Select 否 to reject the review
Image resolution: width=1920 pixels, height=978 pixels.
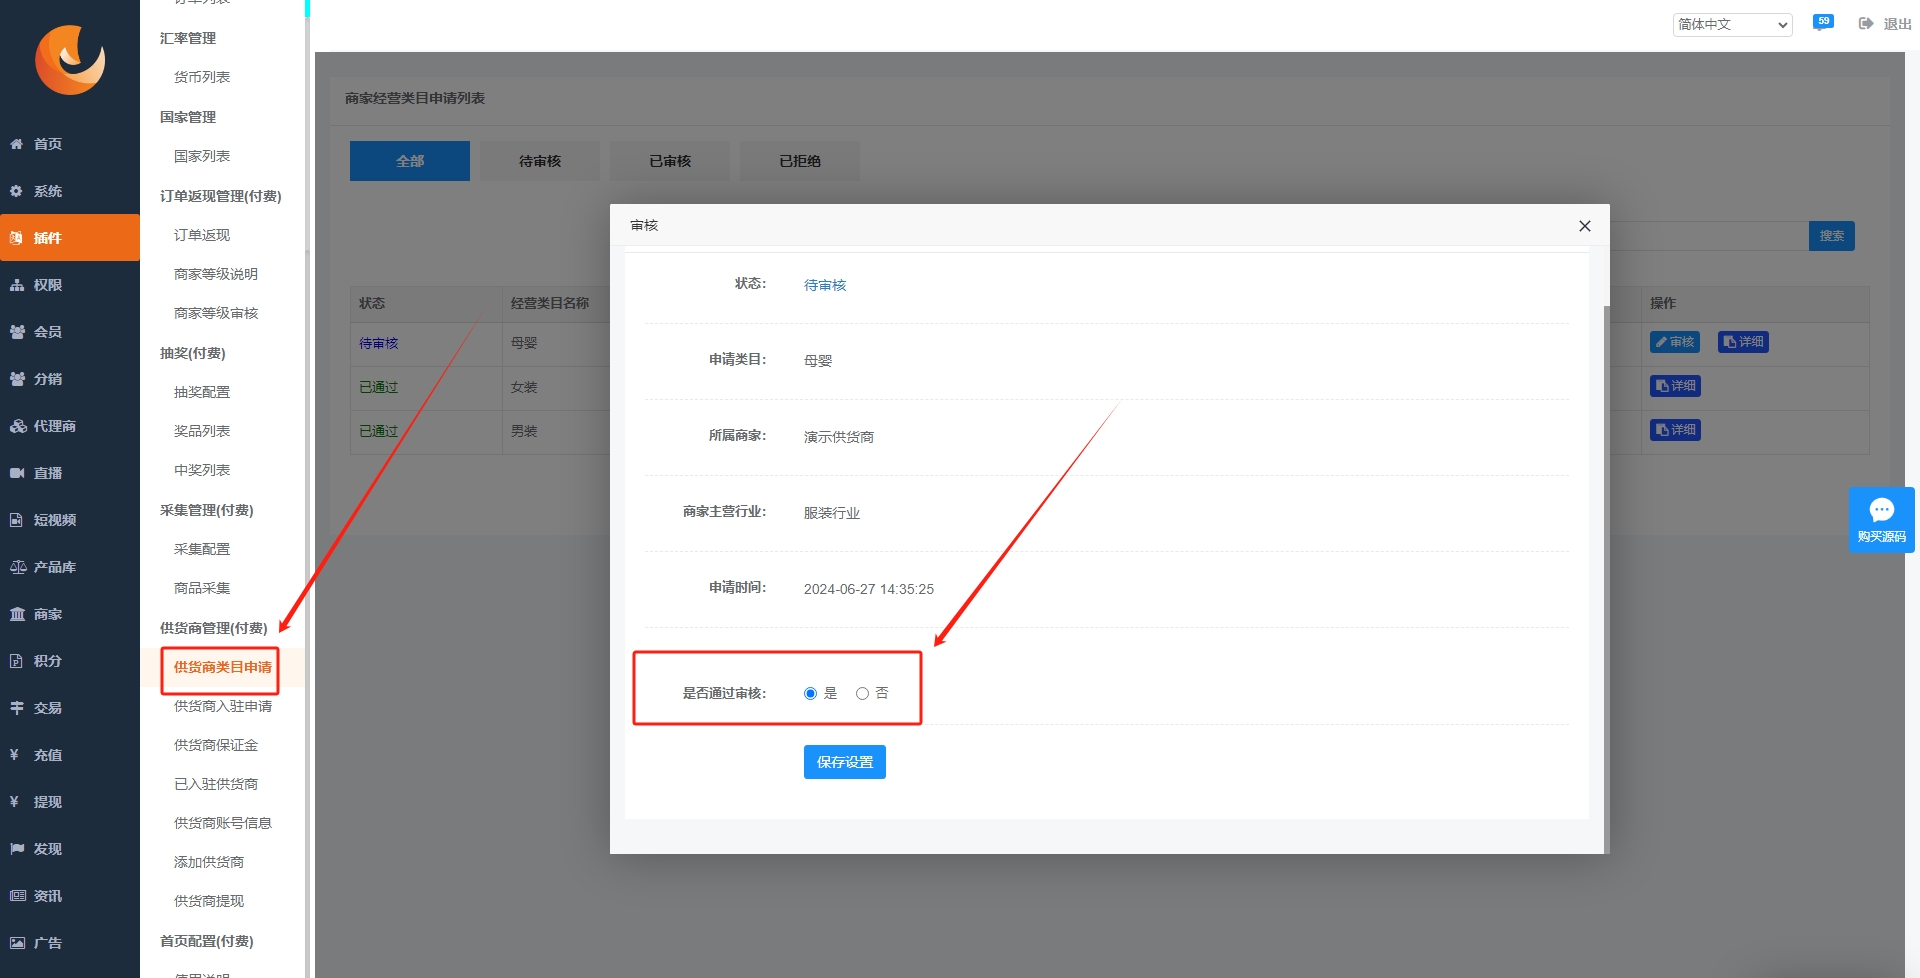coord(862,694)
